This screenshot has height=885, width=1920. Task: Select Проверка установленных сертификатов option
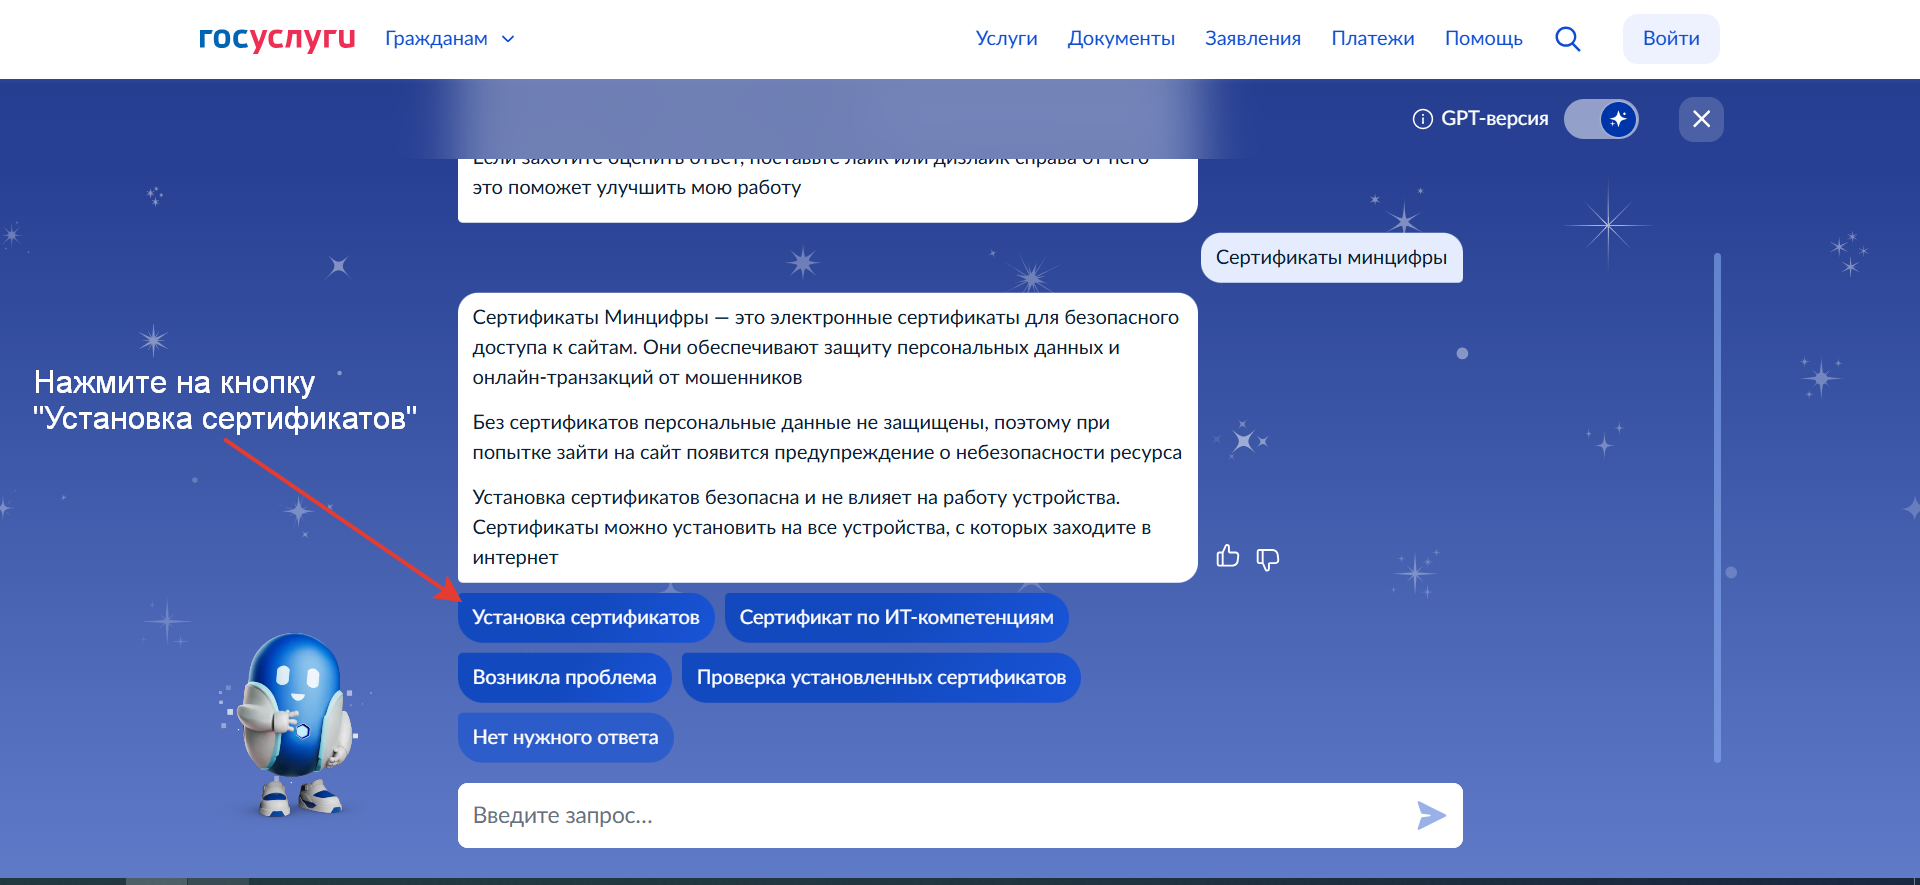point(881,678)
